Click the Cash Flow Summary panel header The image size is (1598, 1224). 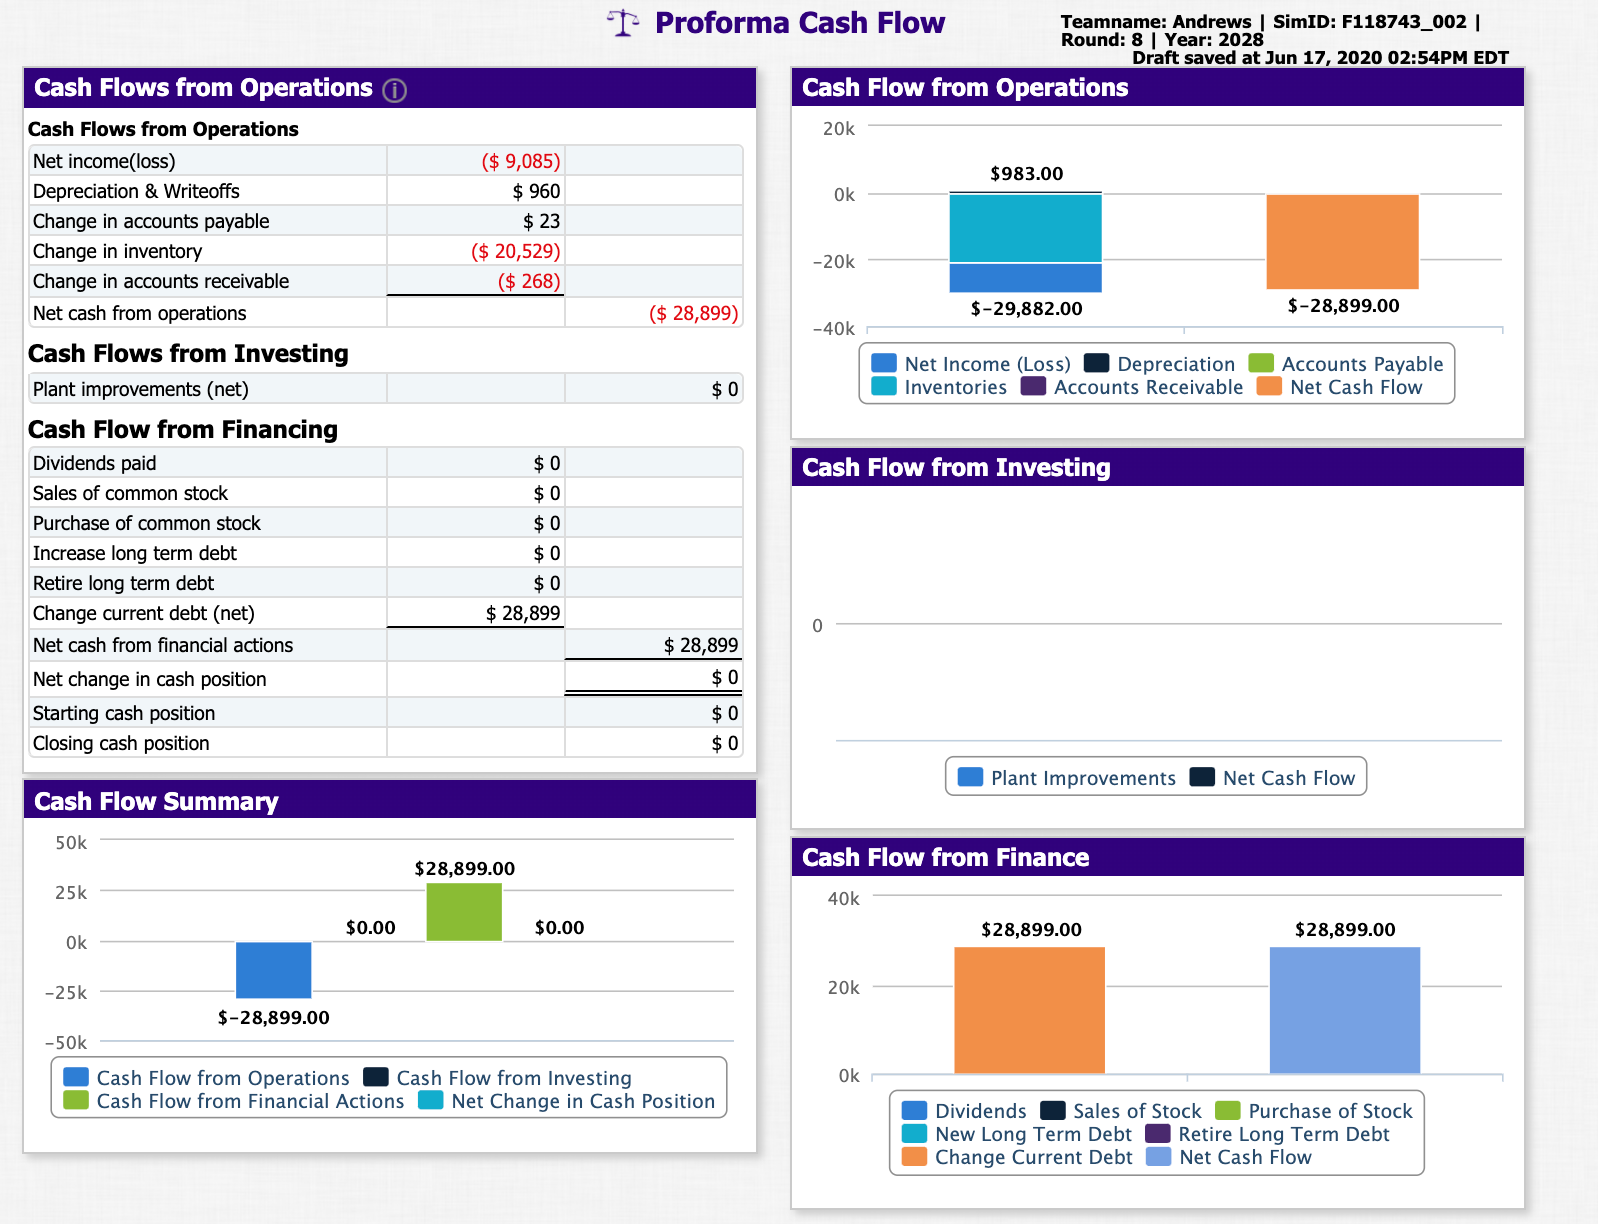390,800
